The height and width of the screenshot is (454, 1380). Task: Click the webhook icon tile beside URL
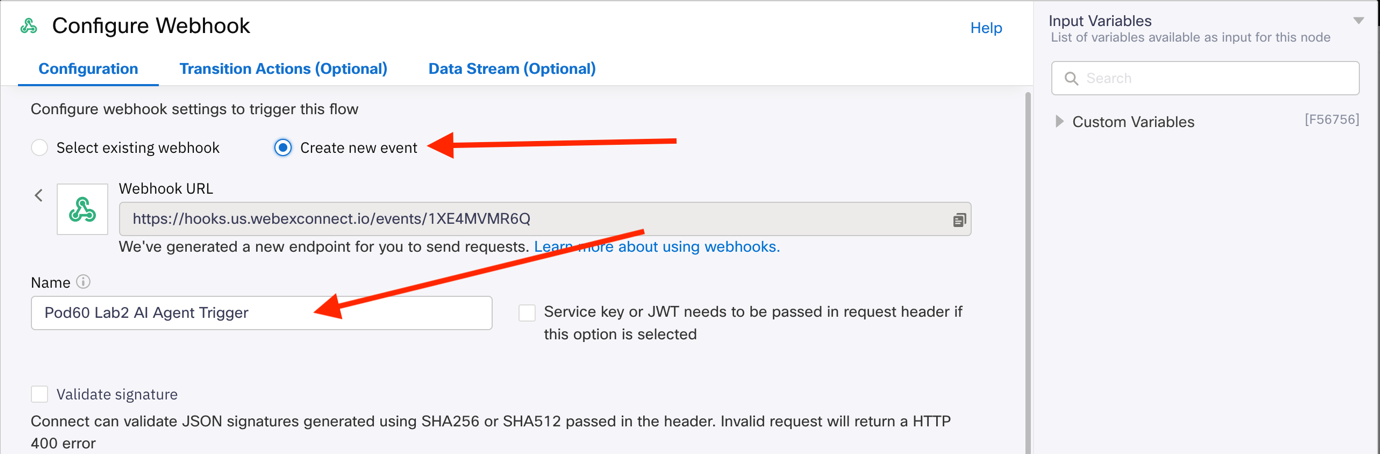tap(82, 210)
